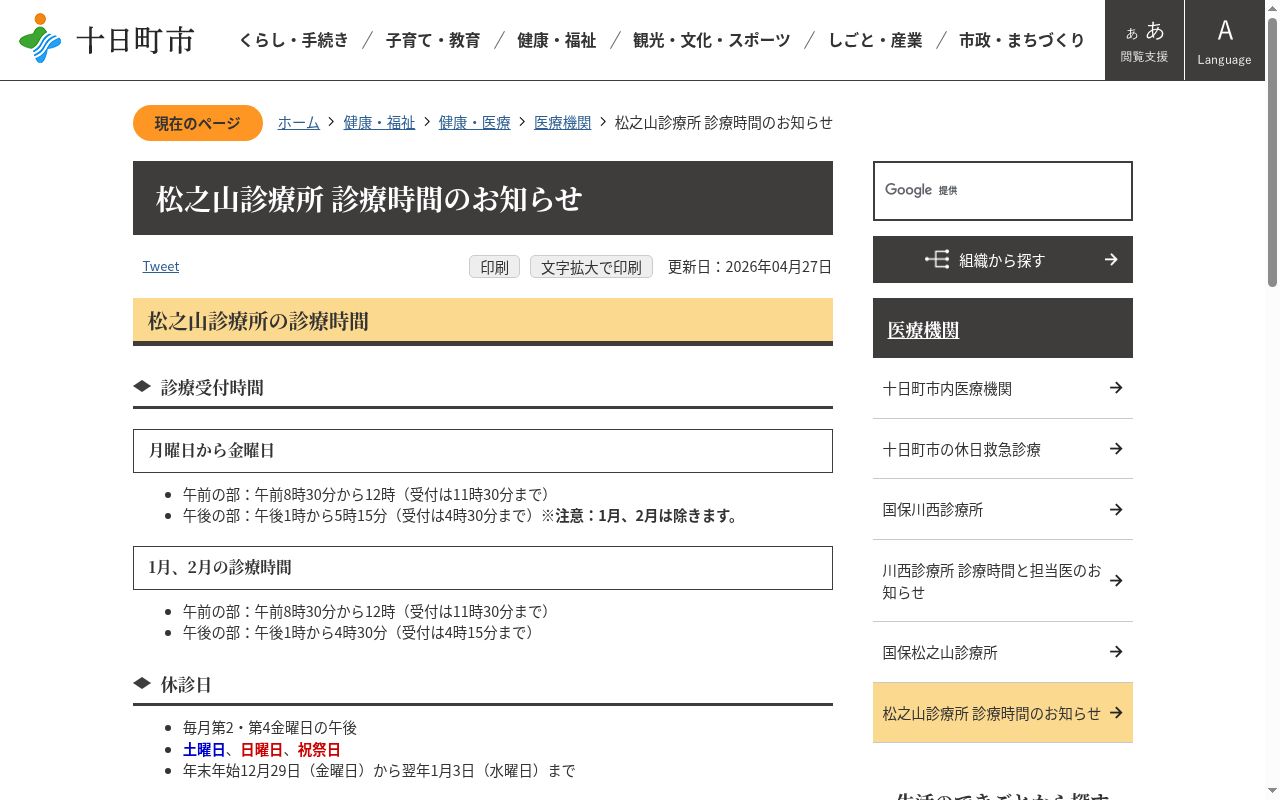The height and width of the screenshot is (800, 1280).
Task: Open the 閲覧支援 accessibility button
Action: coord(1144,40)
